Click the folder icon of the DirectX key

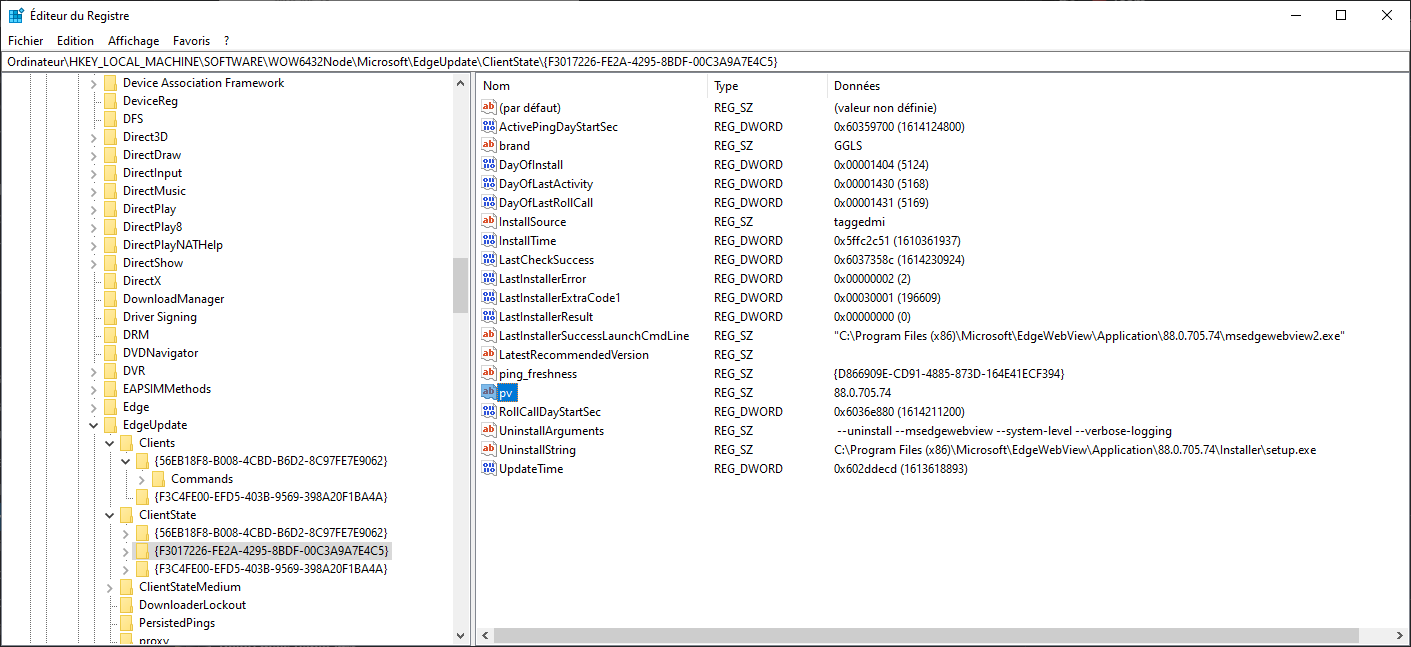click(x=110, y=281)
